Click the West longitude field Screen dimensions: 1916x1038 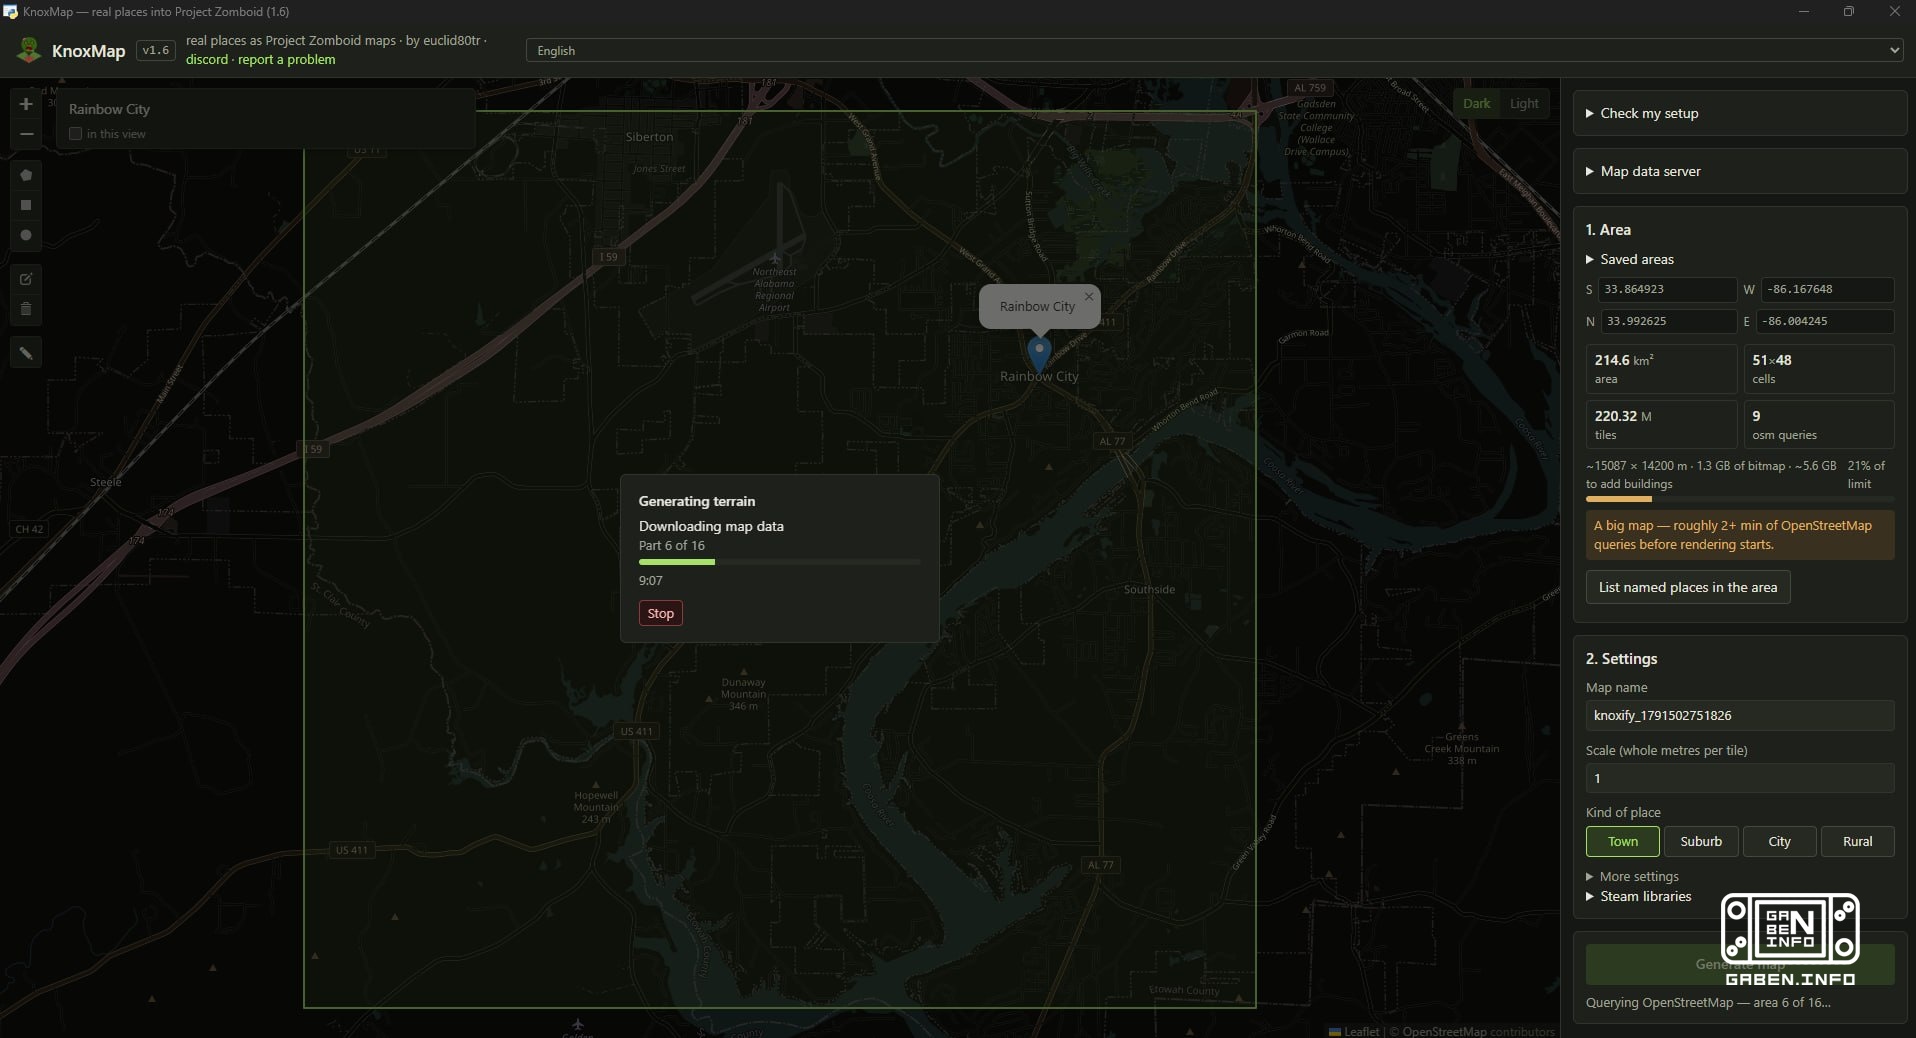[1826, 289]
